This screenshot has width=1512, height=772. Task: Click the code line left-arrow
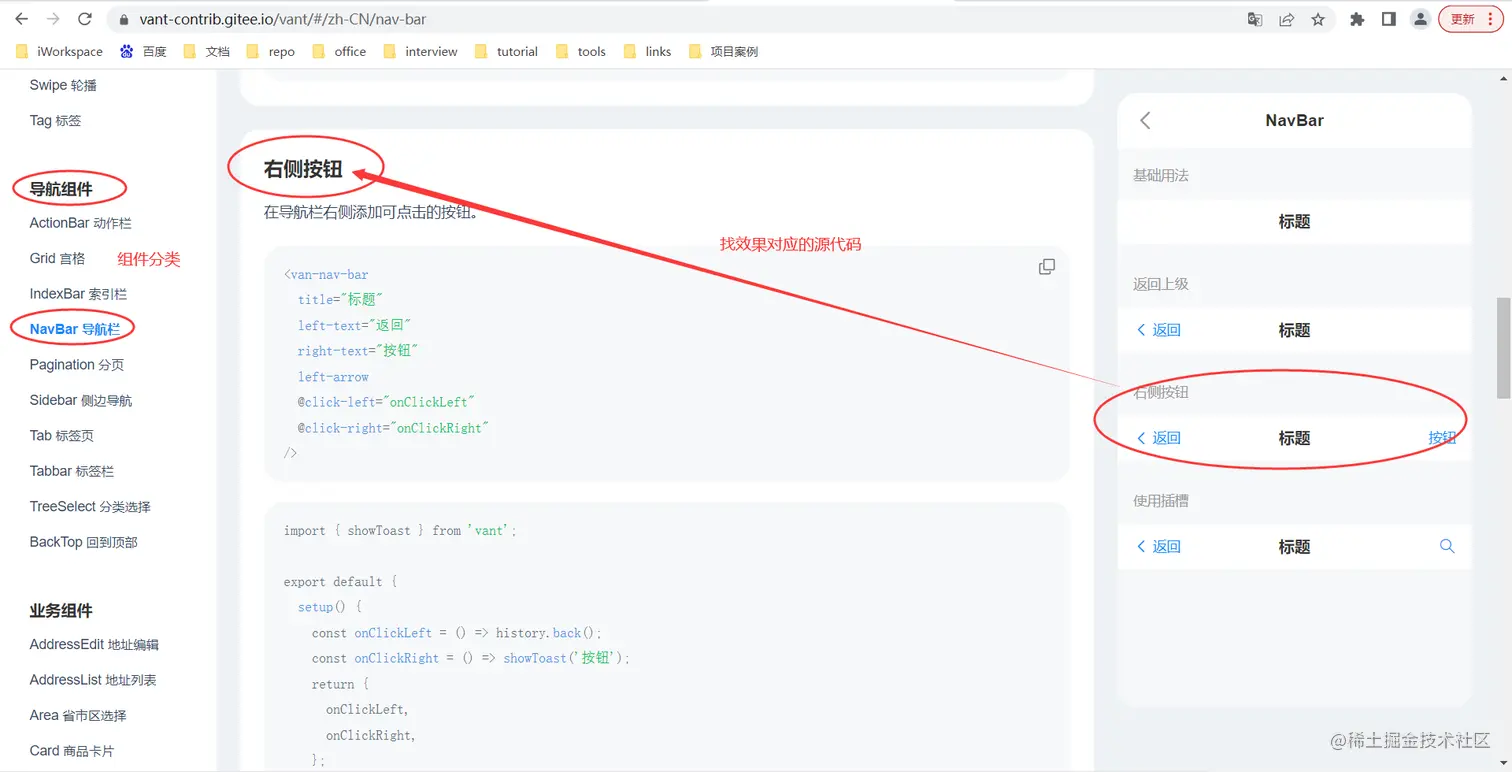tap(333, 377)
